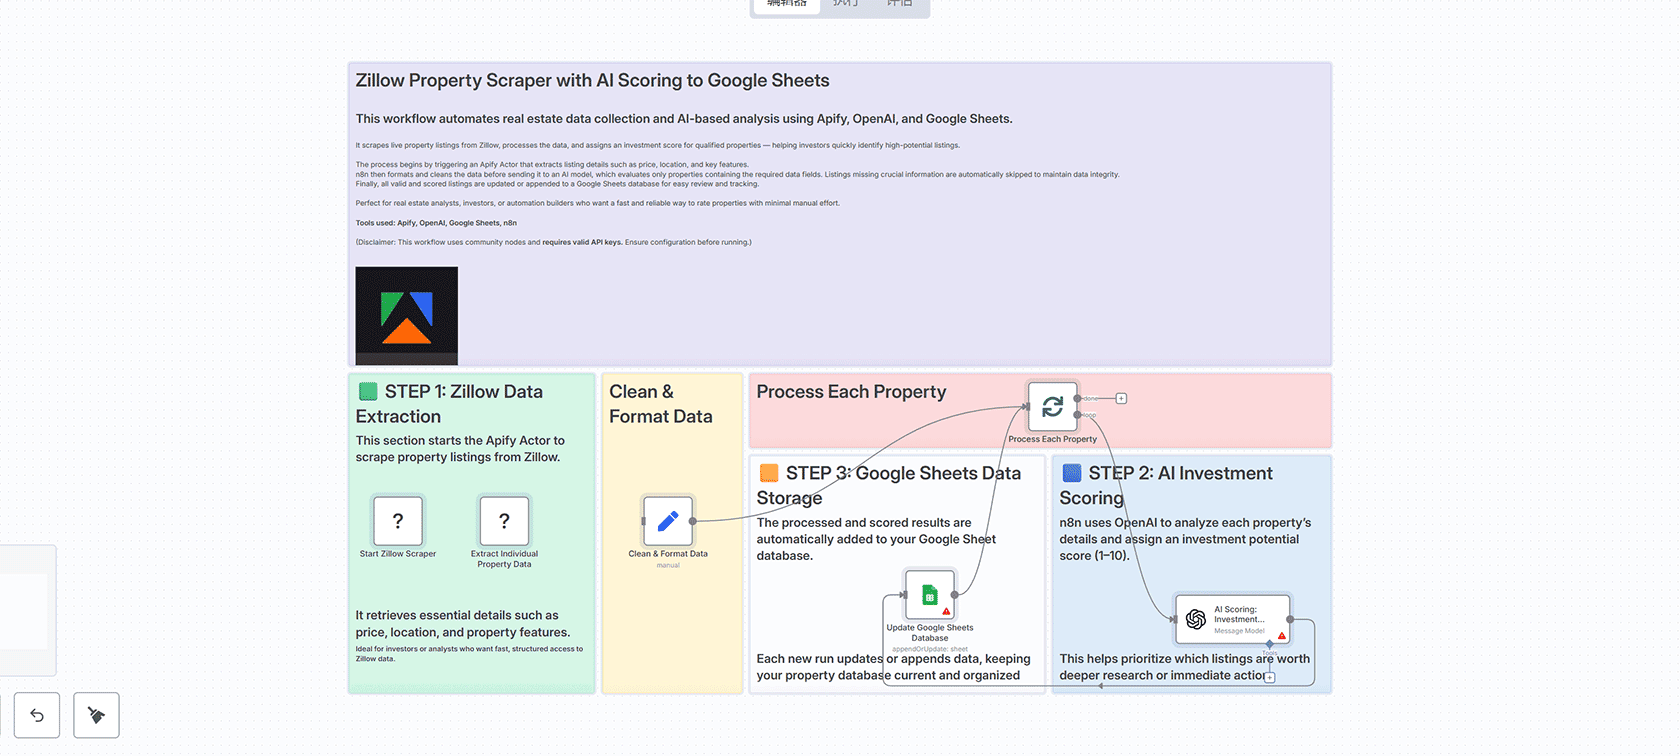Switch to the 执行 executions tab
This screenshot has width=1680, height=756.
[846, 4]
